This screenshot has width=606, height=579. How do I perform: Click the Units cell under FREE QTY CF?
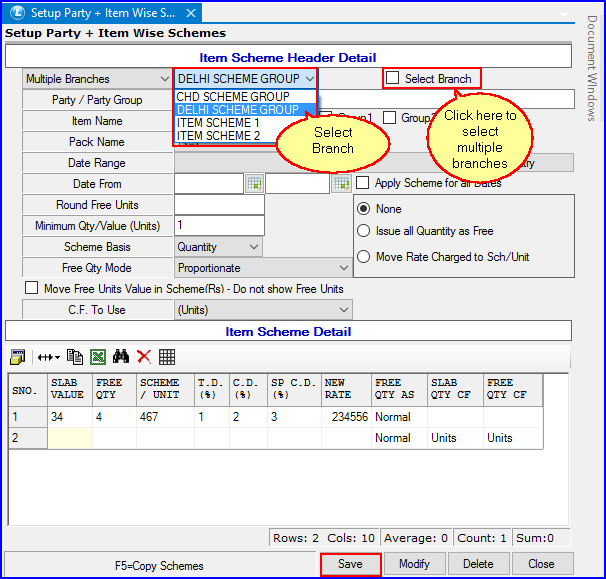(x=513, y=438)
